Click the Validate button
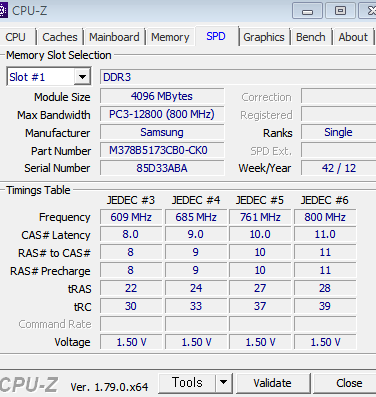376x397 pixels. point(272,383)
